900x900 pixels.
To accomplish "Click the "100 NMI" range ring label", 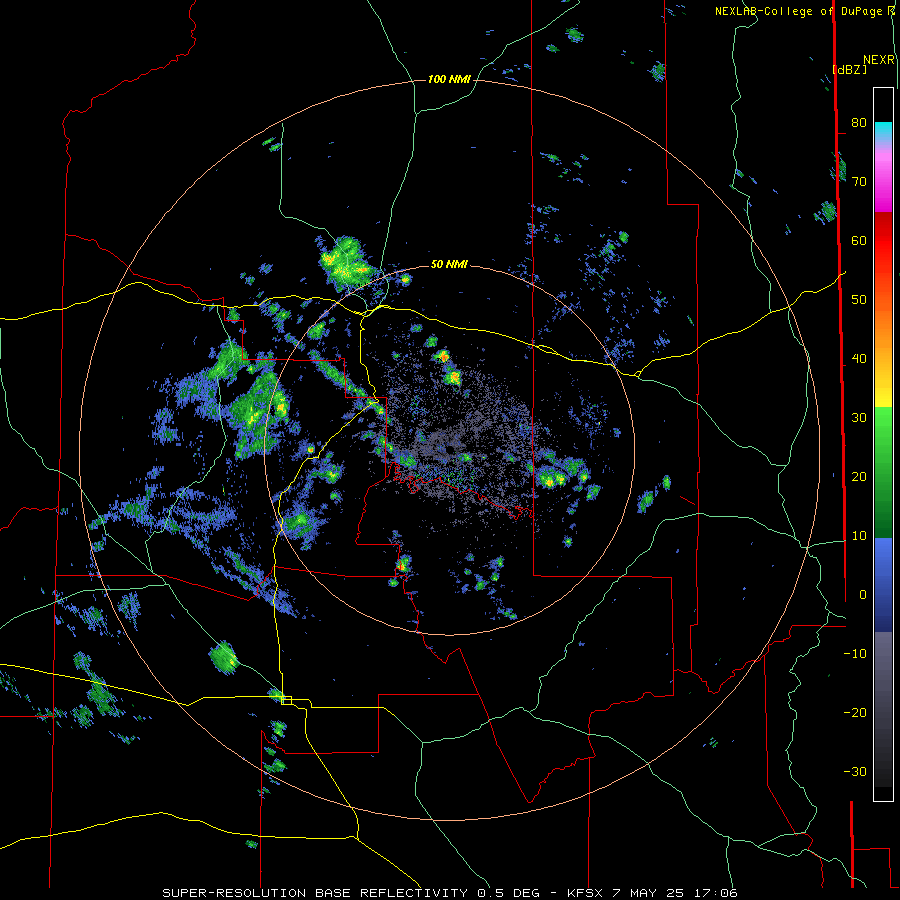I will (449, 79).
